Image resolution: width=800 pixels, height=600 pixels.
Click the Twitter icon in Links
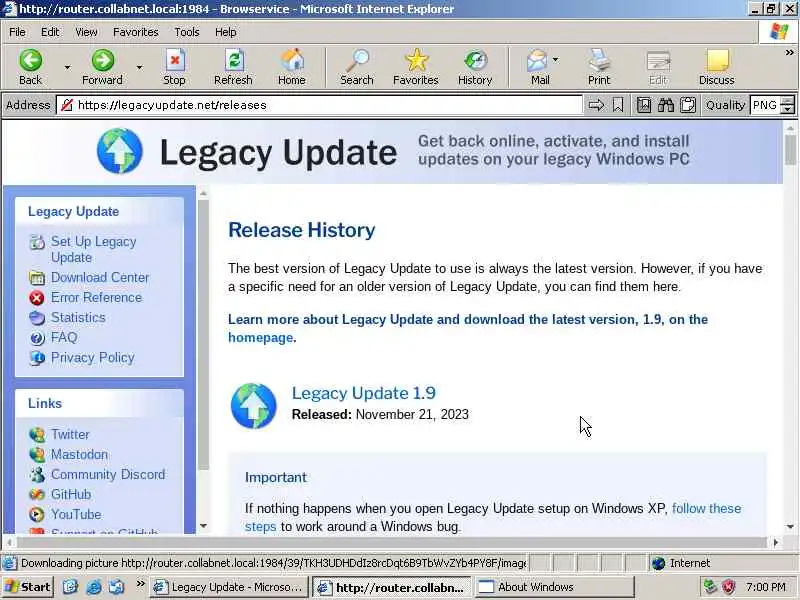(37, 435)
